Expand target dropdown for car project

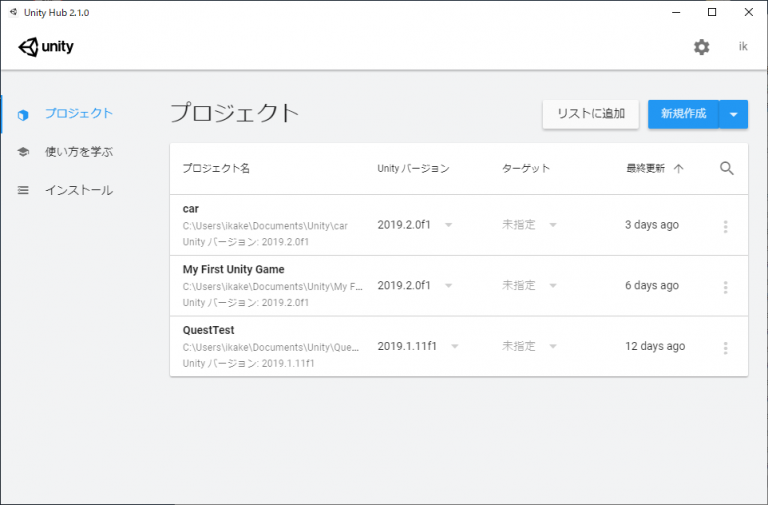pyautogui.click(x=553, y=225)
